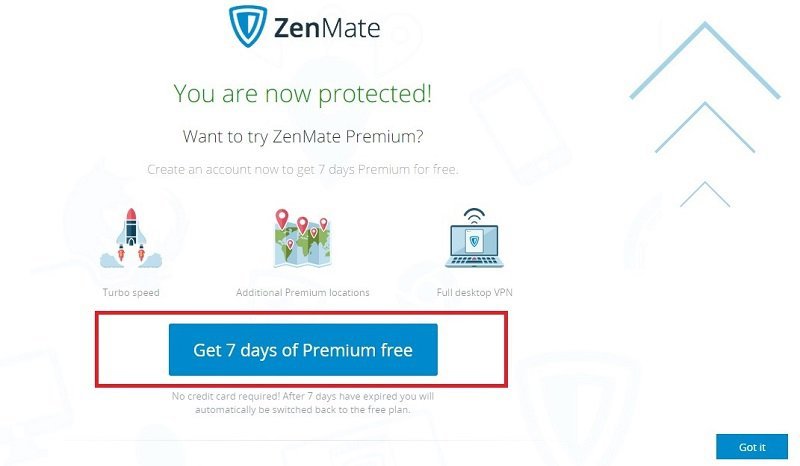The width and height of the screenshot is (800, 466).
Task: Click the Get 7 days of Premium free button
Action: tap(303, 350)
